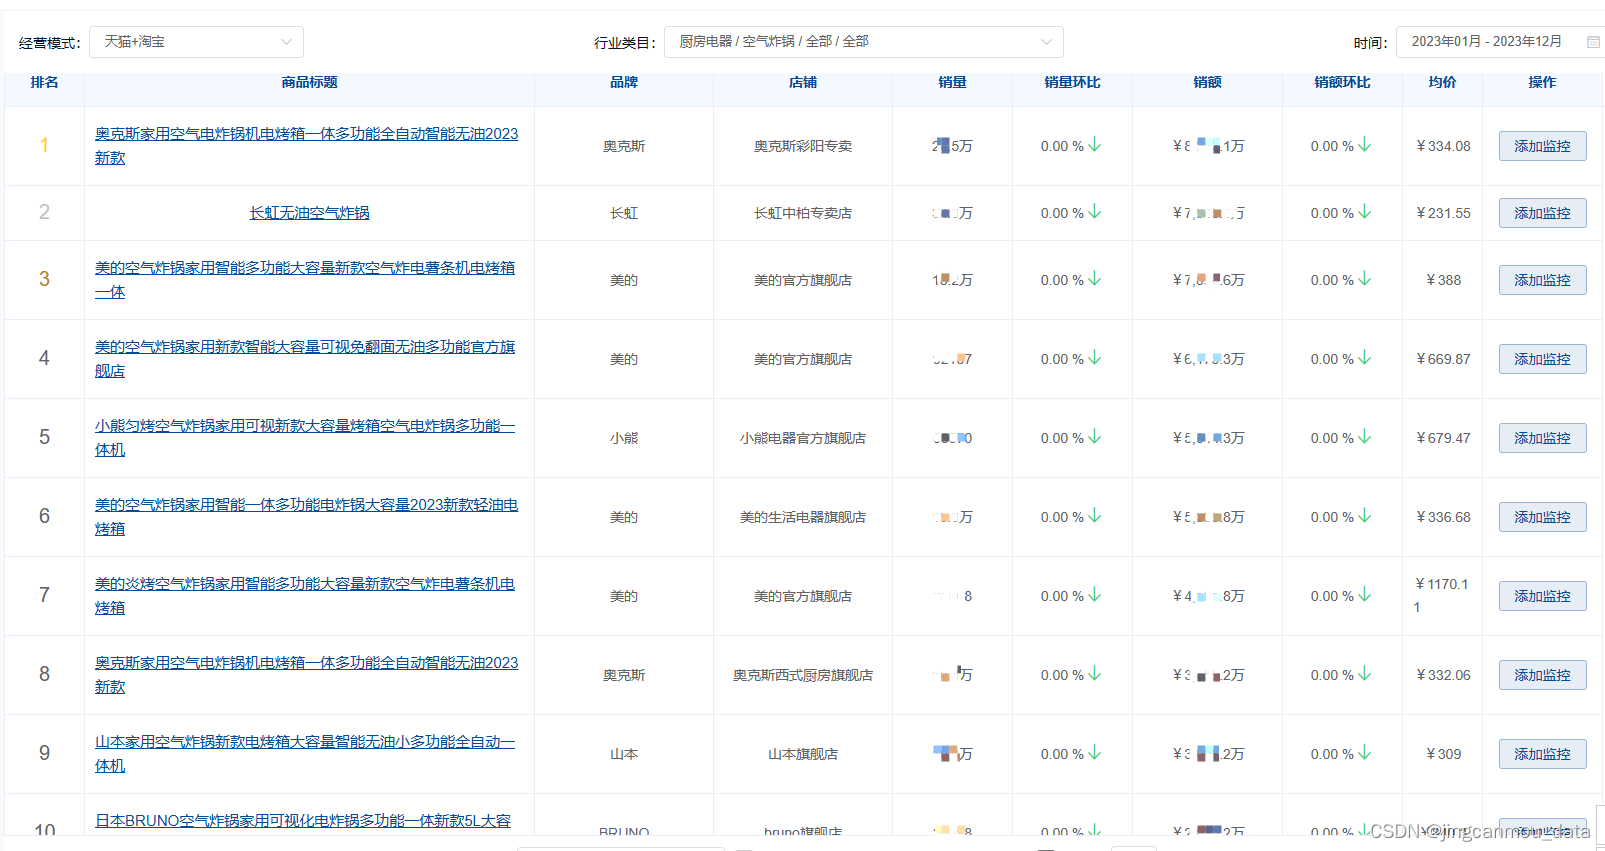
Task: Click sales-amount down arrow in 长虹 row
Action: coord(1365,212)
